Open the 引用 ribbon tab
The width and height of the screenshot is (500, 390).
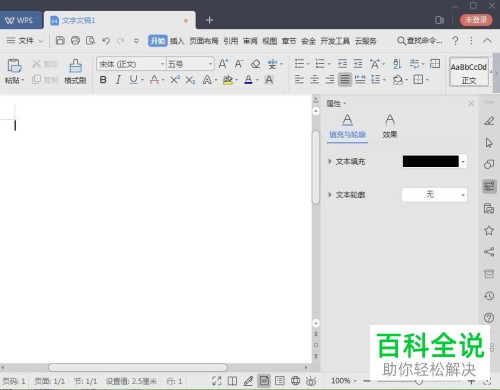[230, 41]
